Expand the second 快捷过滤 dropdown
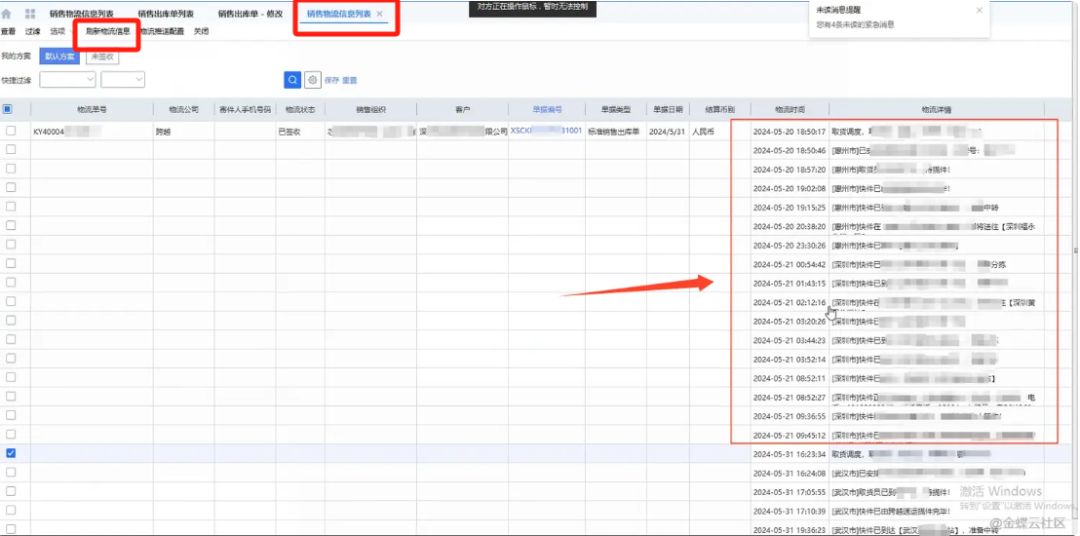The height and width of the screenshot is (536, 1080). 123,80
